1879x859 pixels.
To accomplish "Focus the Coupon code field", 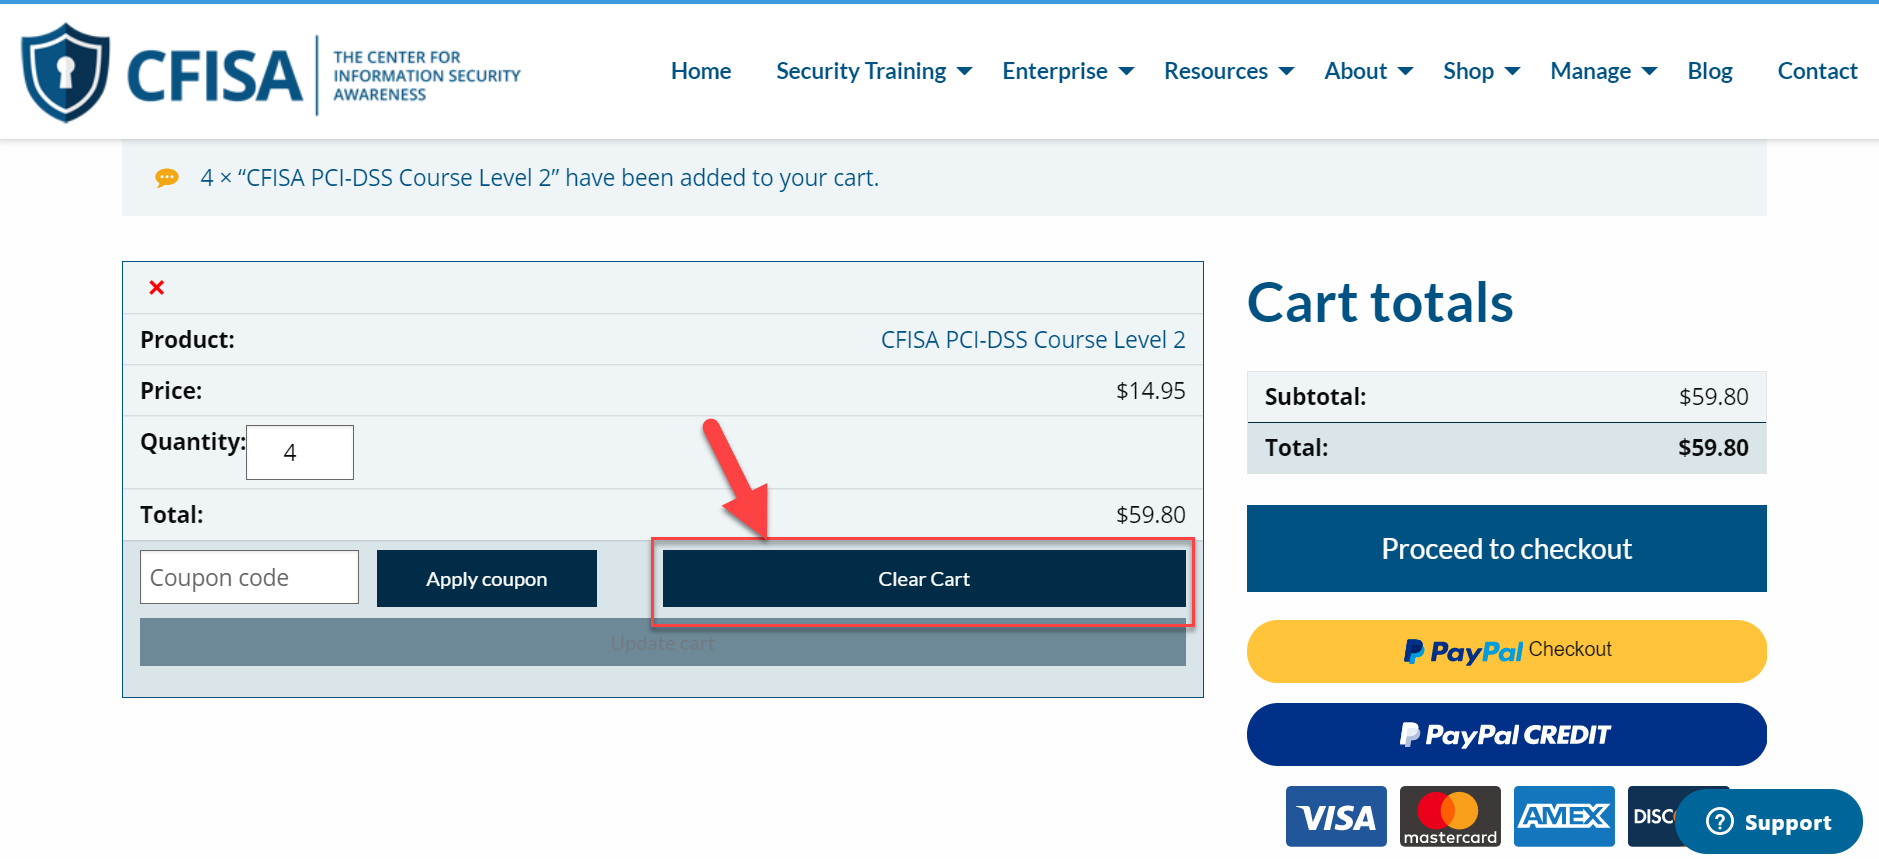I will (249, 578).
